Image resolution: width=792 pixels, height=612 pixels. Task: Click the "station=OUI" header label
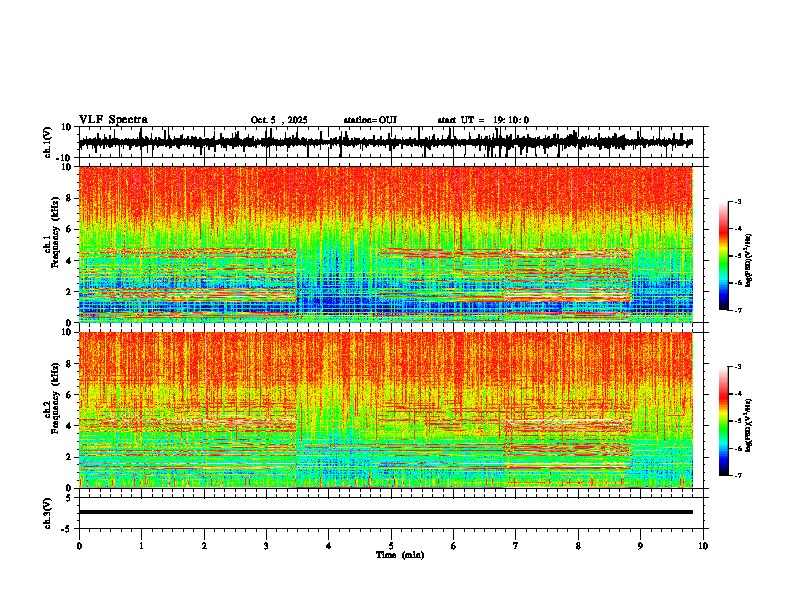[x=370, y=120]
